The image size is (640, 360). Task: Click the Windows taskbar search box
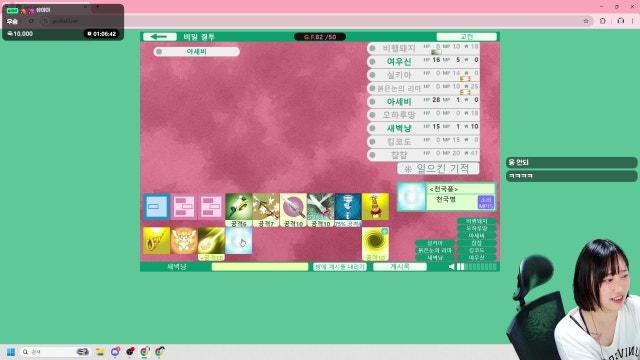[54, 352]
